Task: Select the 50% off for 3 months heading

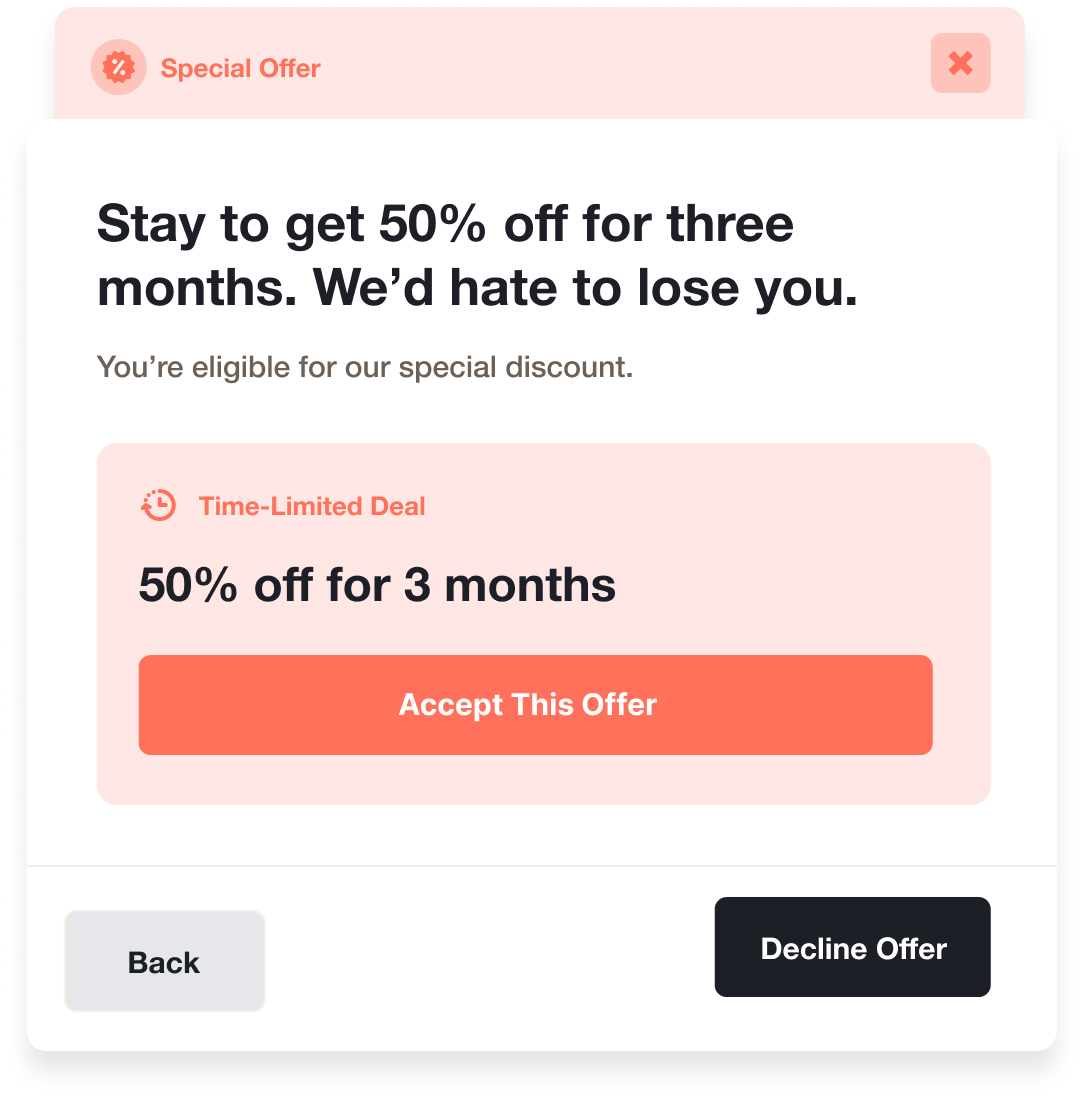Action: click(377, 584)
